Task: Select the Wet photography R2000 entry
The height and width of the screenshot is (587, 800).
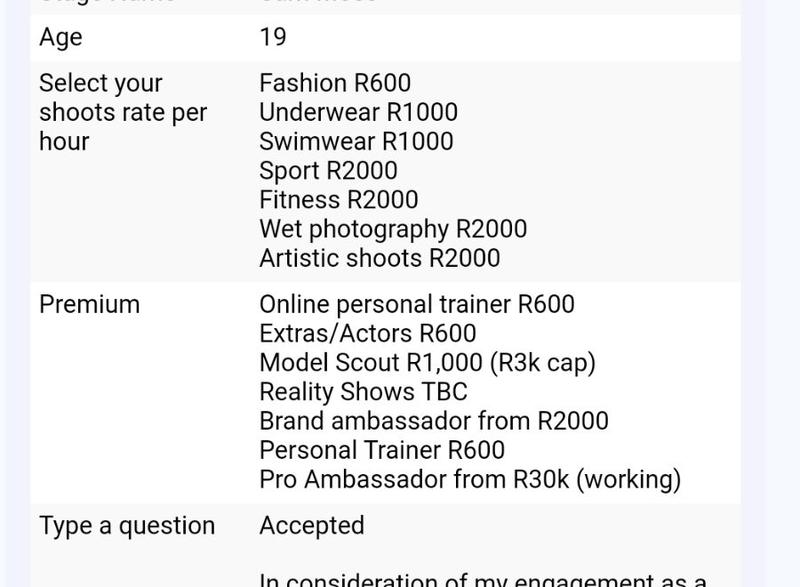Action: pos(393,229)
